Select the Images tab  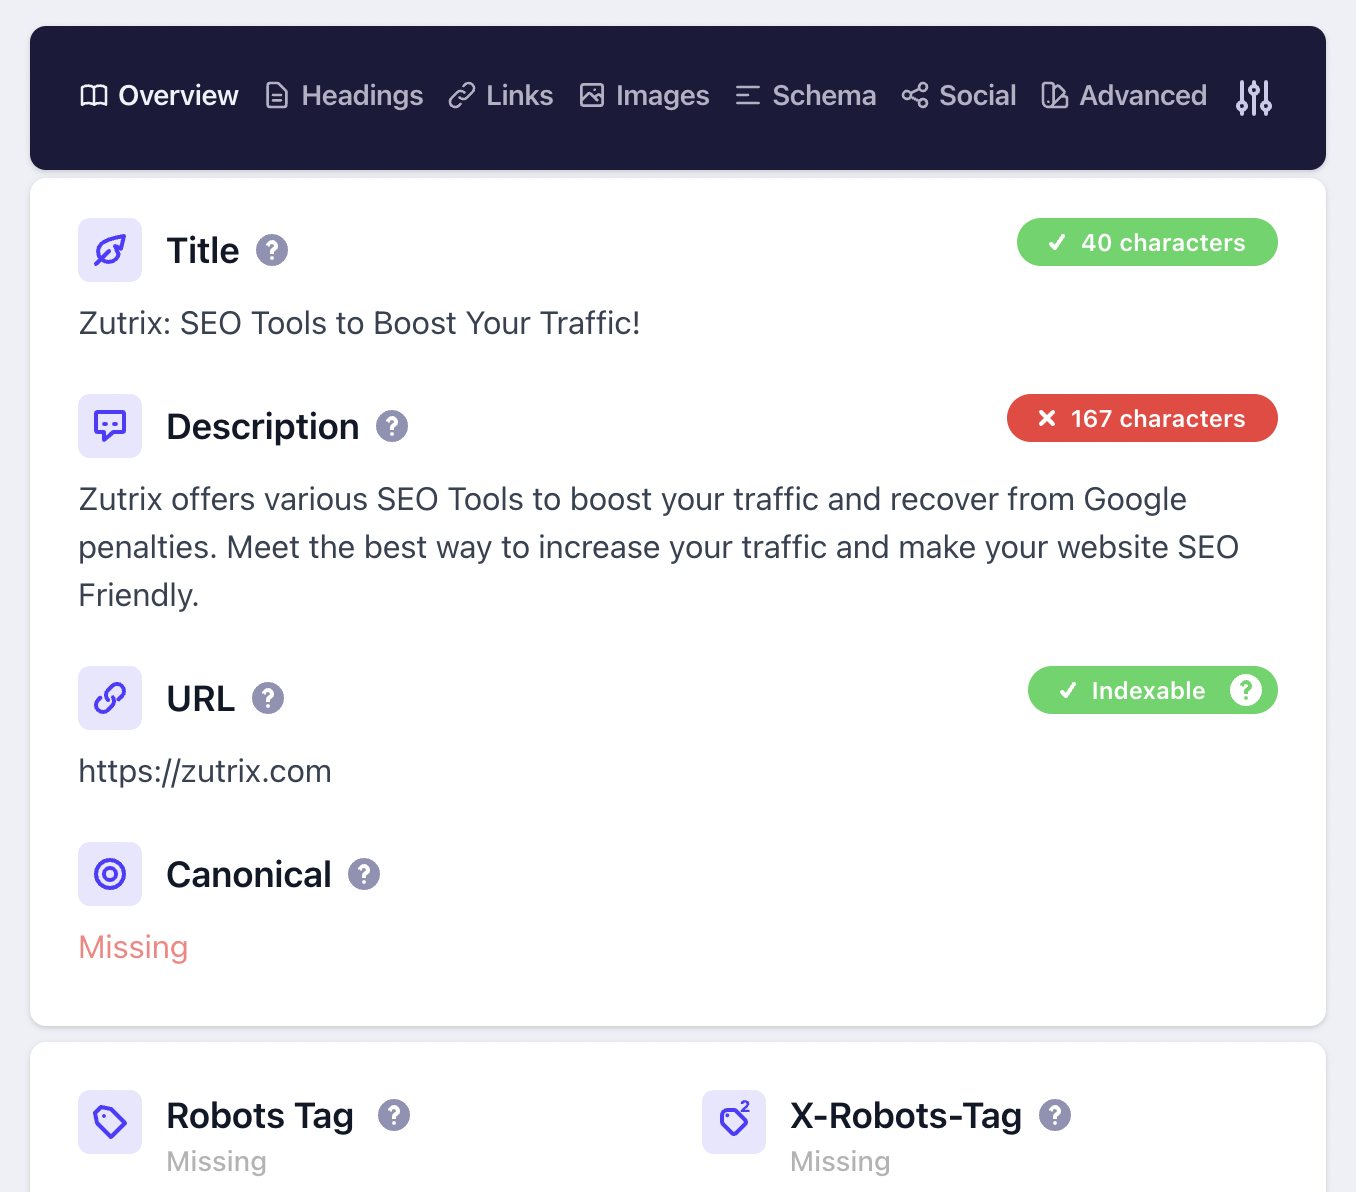pos(644,96)
